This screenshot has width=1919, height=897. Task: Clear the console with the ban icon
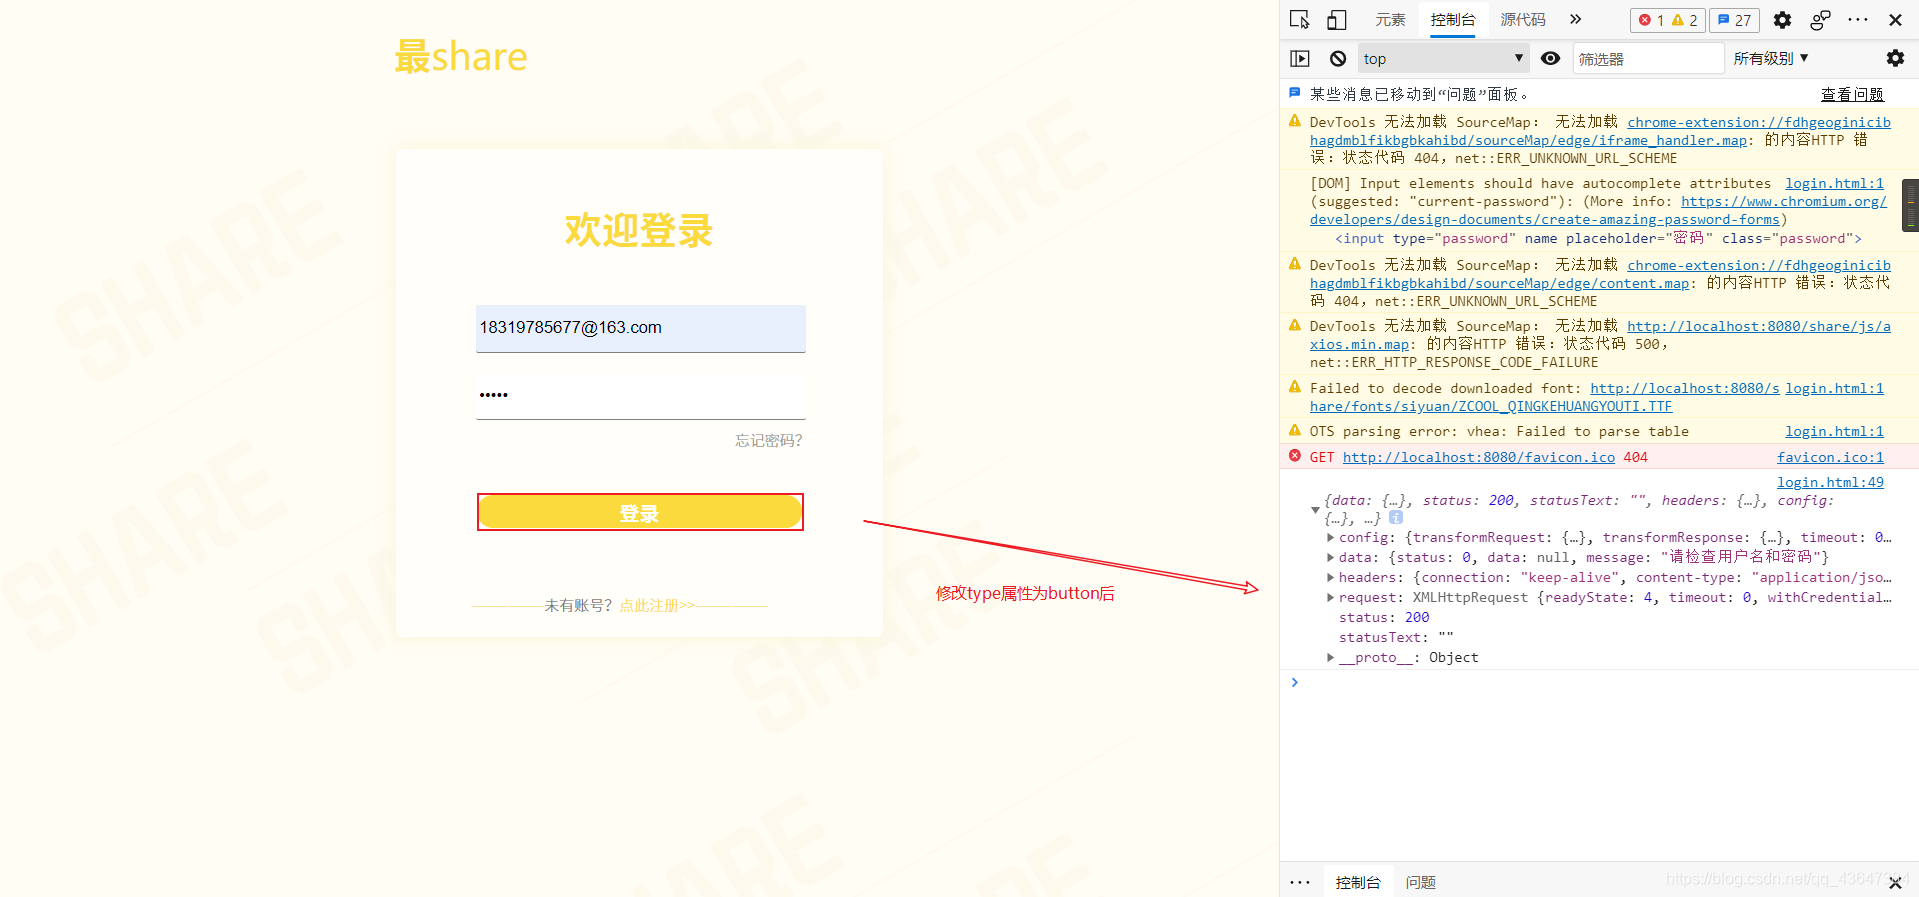pyautogui.click(x=1338, y=59)
